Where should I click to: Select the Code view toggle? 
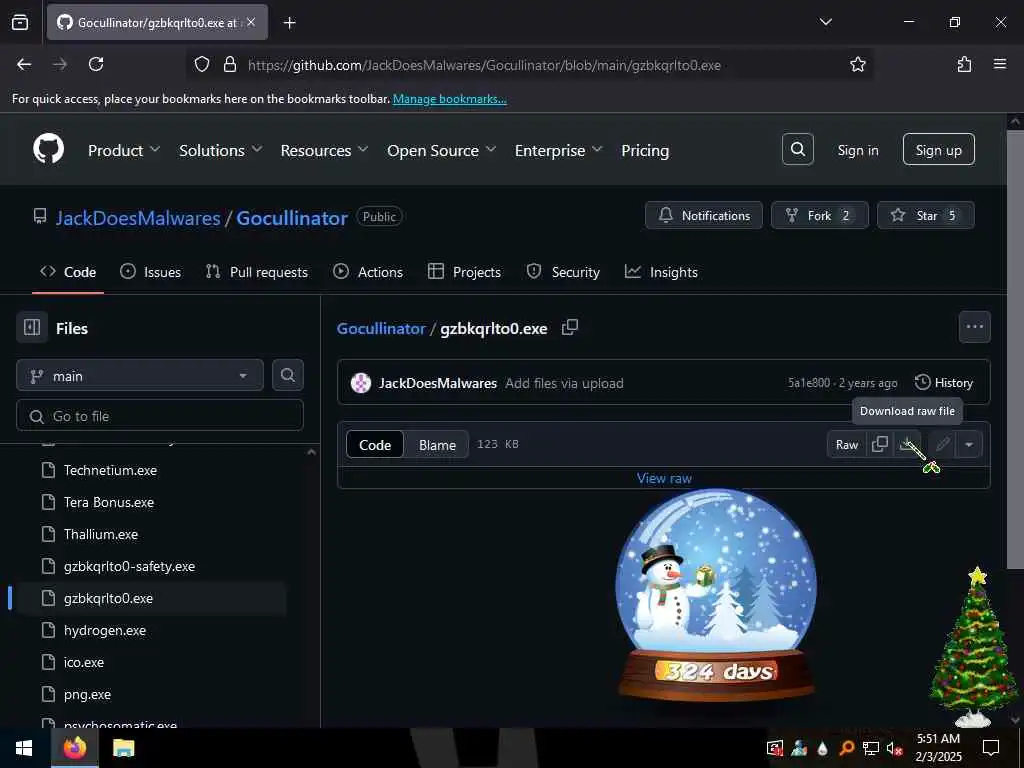(375, 445)
